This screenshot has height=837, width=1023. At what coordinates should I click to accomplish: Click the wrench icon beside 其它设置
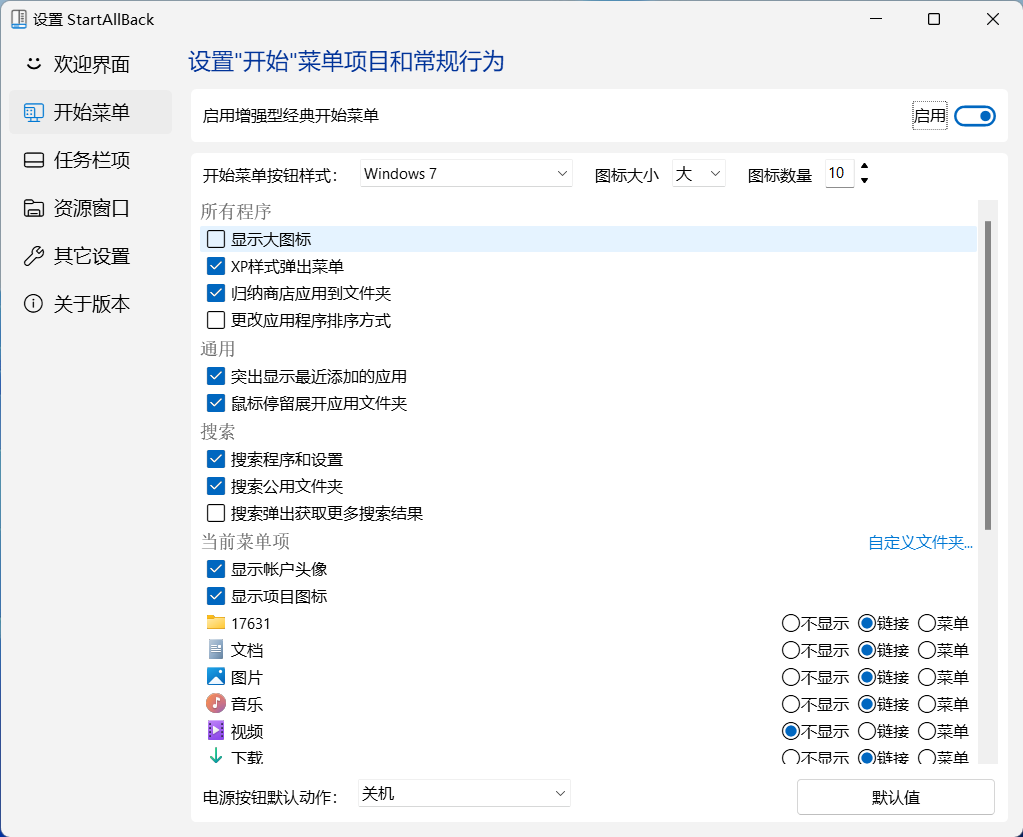click(x=33, y=256)
